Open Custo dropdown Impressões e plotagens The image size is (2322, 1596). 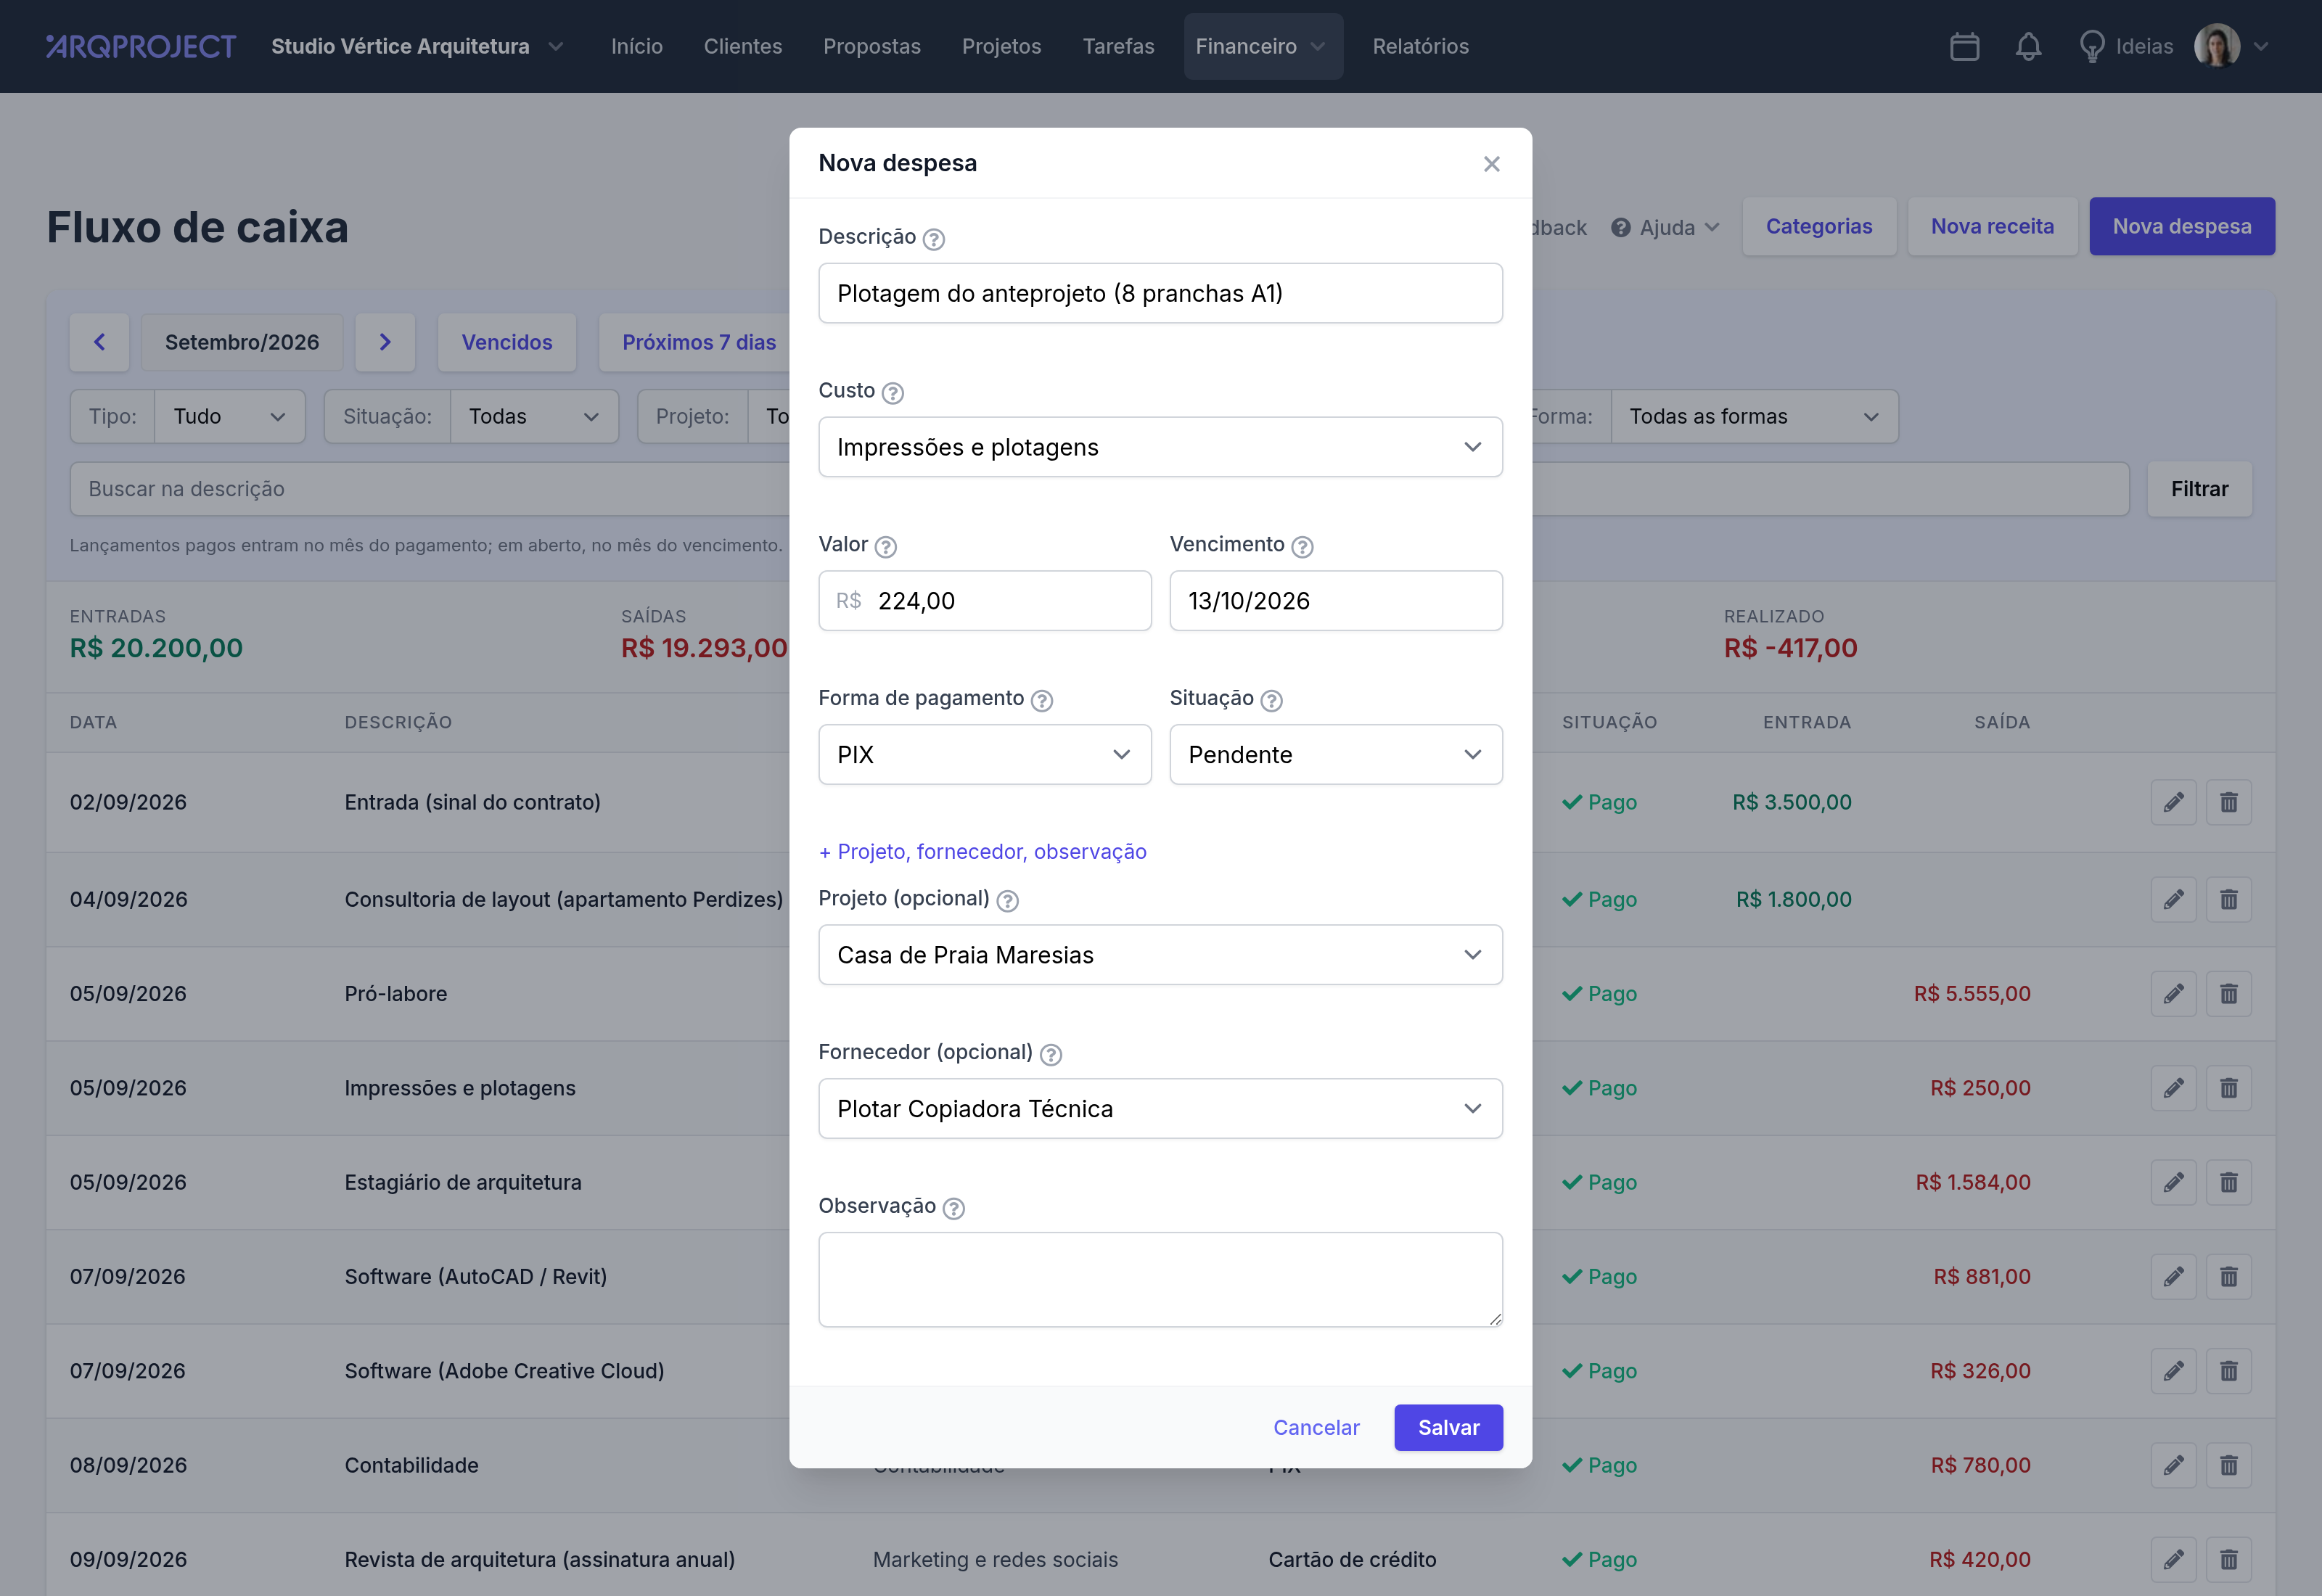[1160, 447]
